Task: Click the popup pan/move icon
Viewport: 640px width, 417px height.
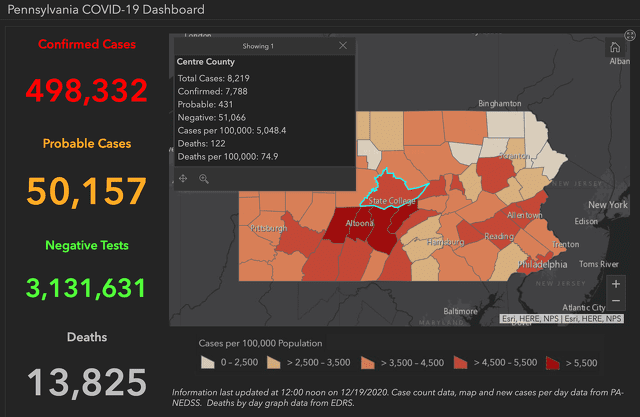Action: (183, 179)
